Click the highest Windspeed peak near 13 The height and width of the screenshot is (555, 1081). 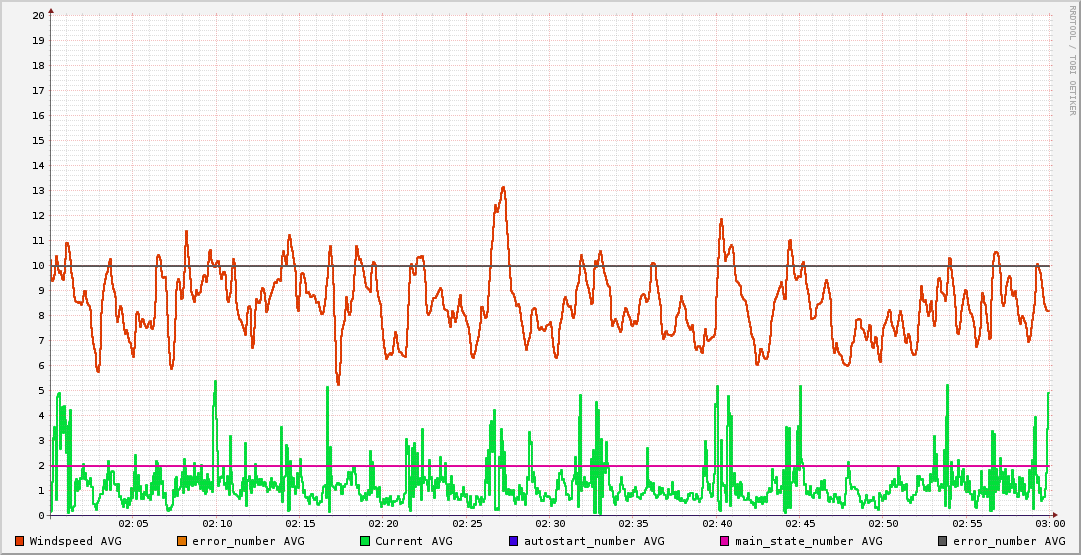(x=503, y=187)
